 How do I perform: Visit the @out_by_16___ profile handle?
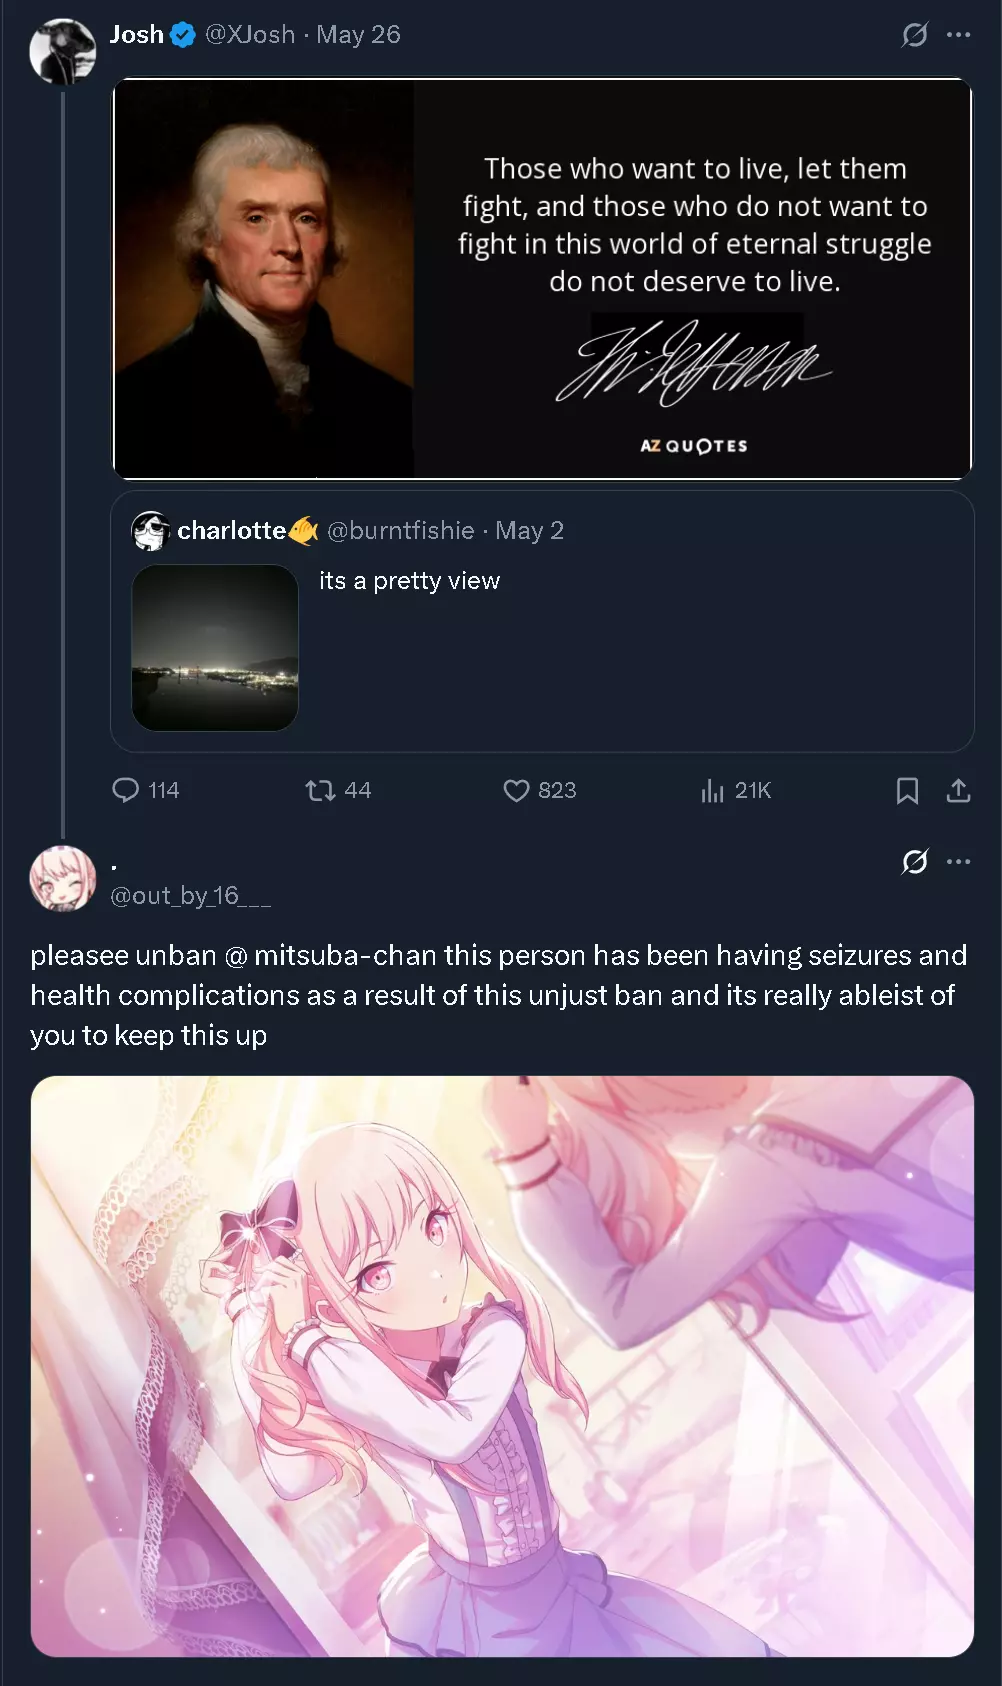tap(190, 896)
